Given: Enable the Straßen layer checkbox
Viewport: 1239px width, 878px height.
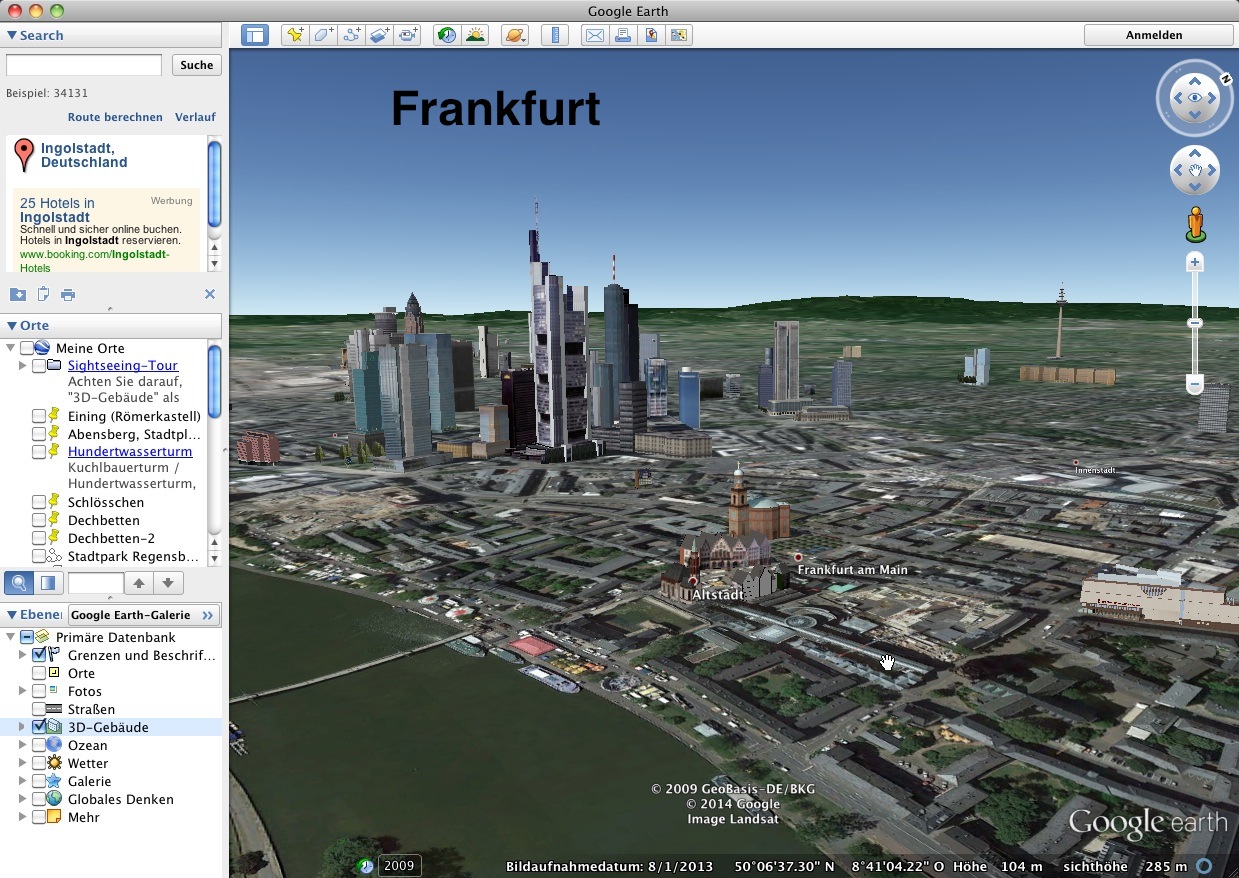Looking at the screenshot, I should pyautogui.click(x=39, y=709).
